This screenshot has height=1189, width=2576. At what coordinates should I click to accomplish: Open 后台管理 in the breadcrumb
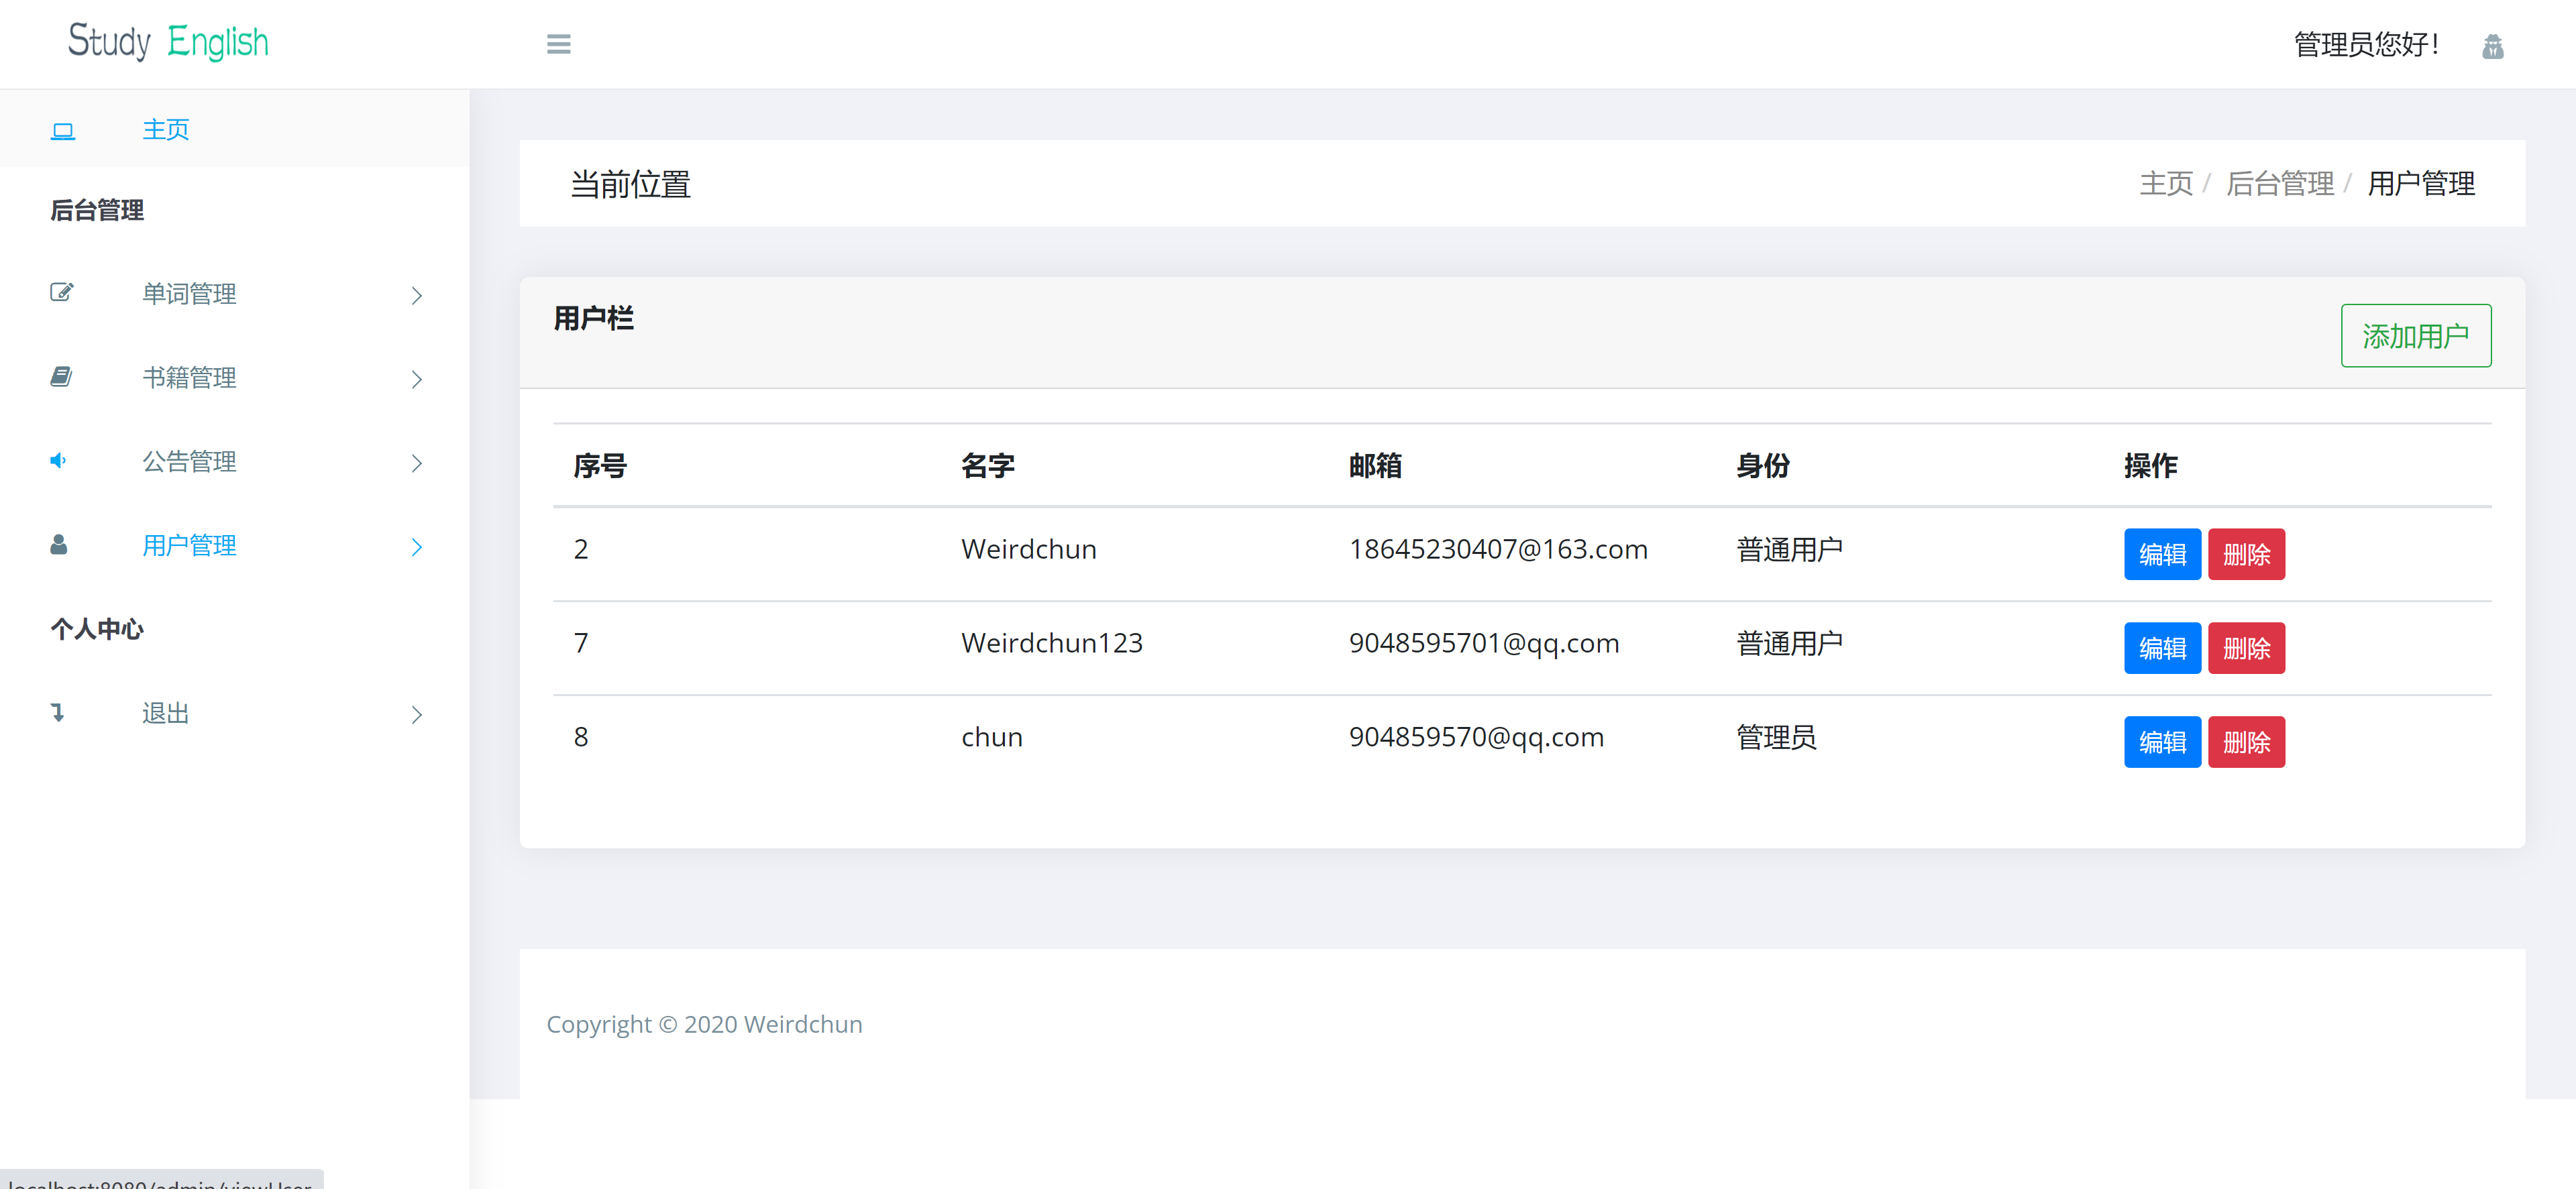click(x=2281, y=183)
